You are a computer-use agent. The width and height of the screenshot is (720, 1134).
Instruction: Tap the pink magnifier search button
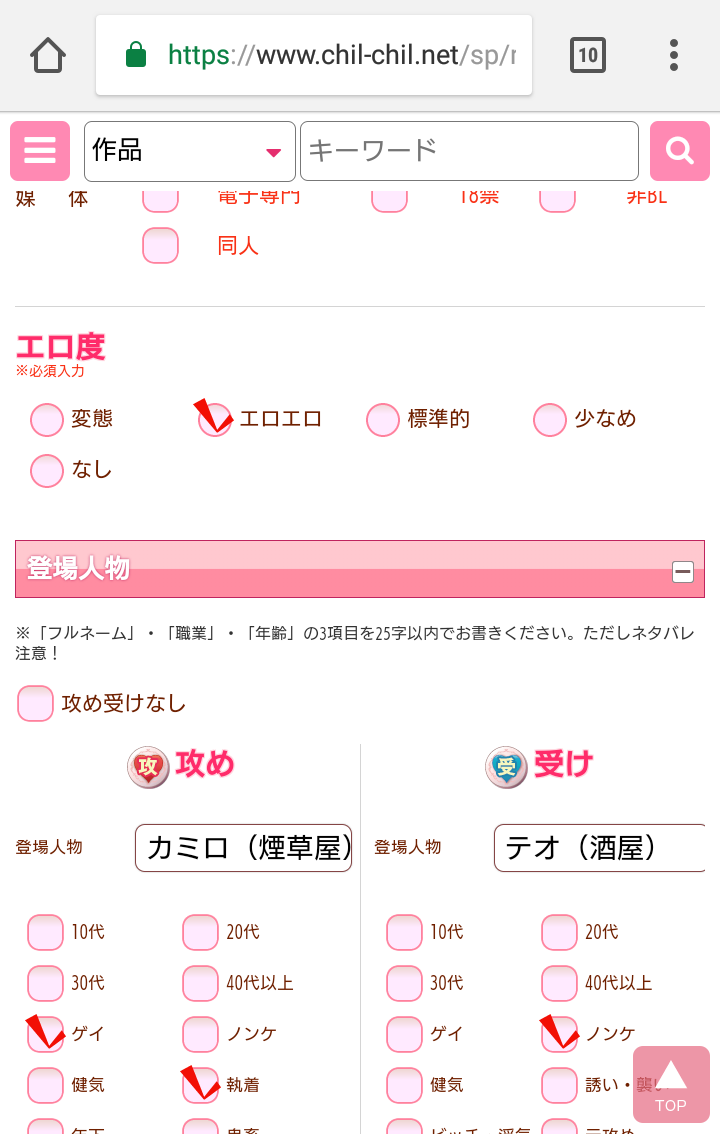pyautogui.click(x=680, y=151)
